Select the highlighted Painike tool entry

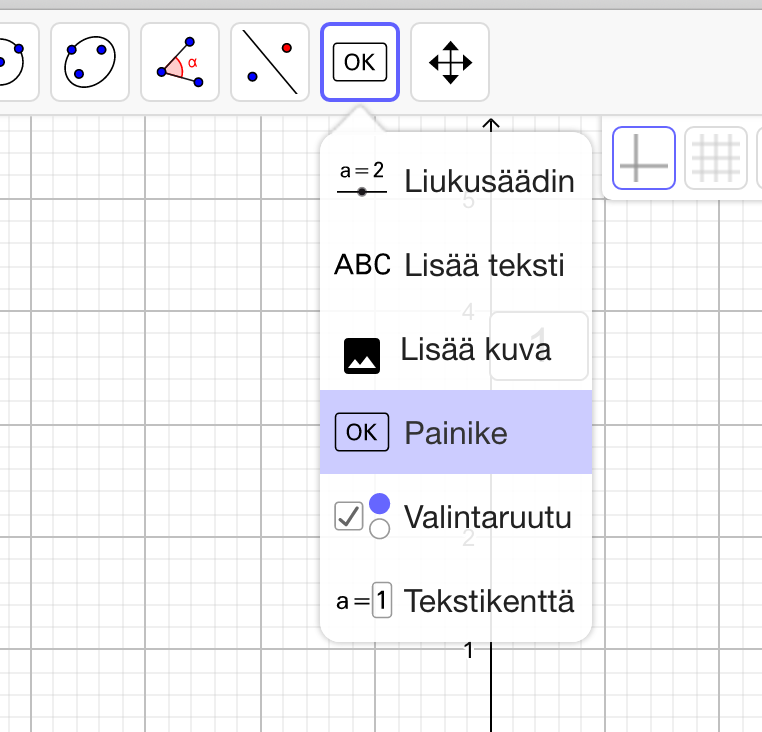456,433
